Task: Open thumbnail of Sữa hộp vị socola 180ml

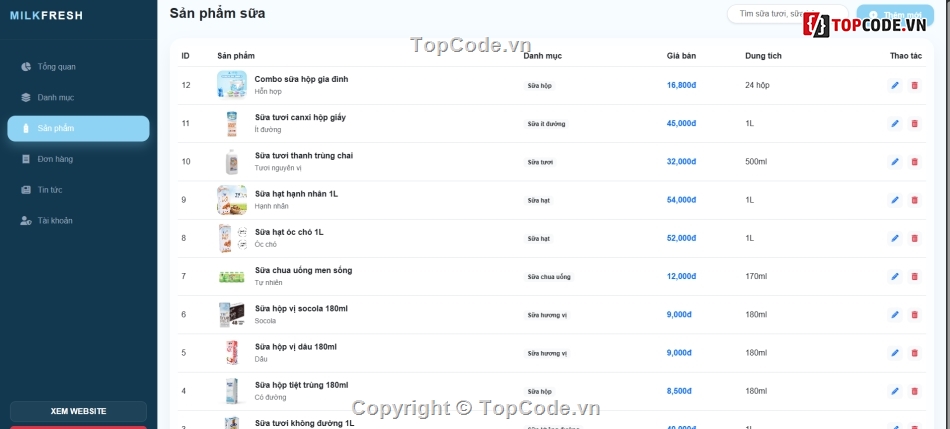Action: pyautogui.click(x=232, y=315)
